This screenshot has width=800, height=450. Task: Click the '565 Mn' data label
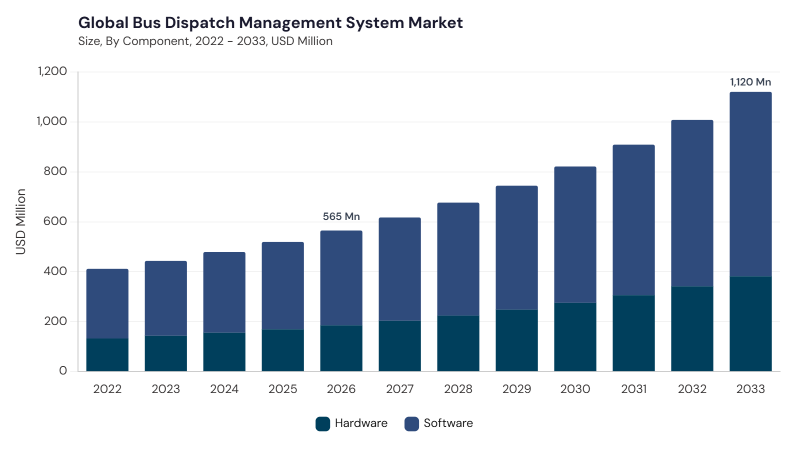341,216
